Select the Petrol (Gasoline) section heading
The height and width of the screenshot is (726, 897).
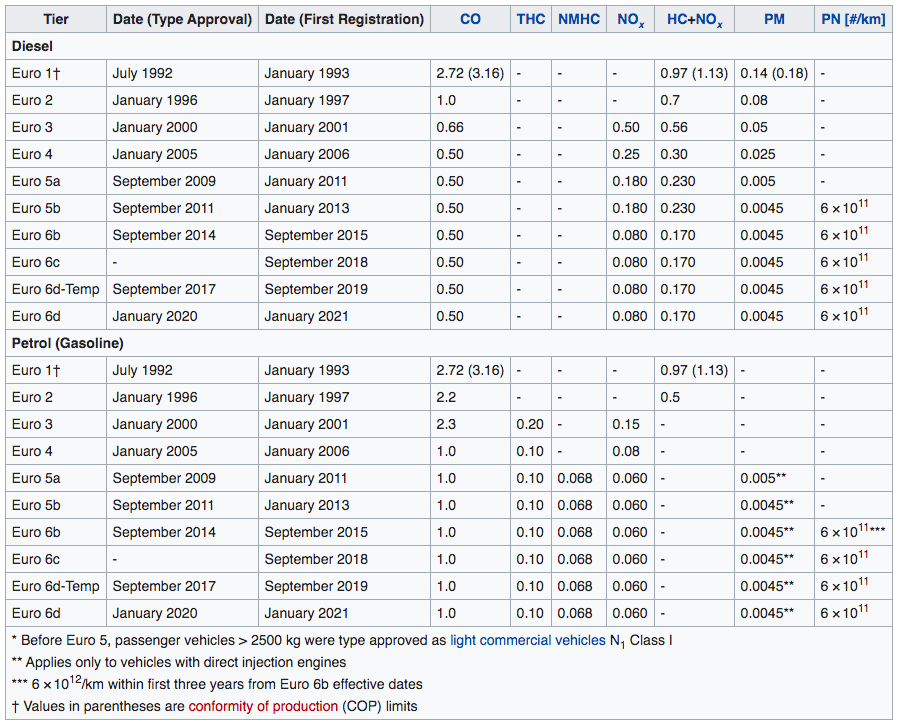[x=68, y=343]
